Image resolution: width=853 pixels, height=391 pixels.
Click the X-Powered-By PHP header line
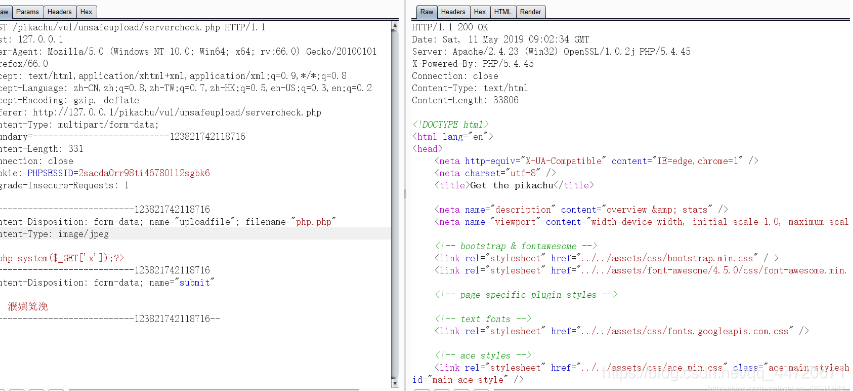[x=472, y=64]
